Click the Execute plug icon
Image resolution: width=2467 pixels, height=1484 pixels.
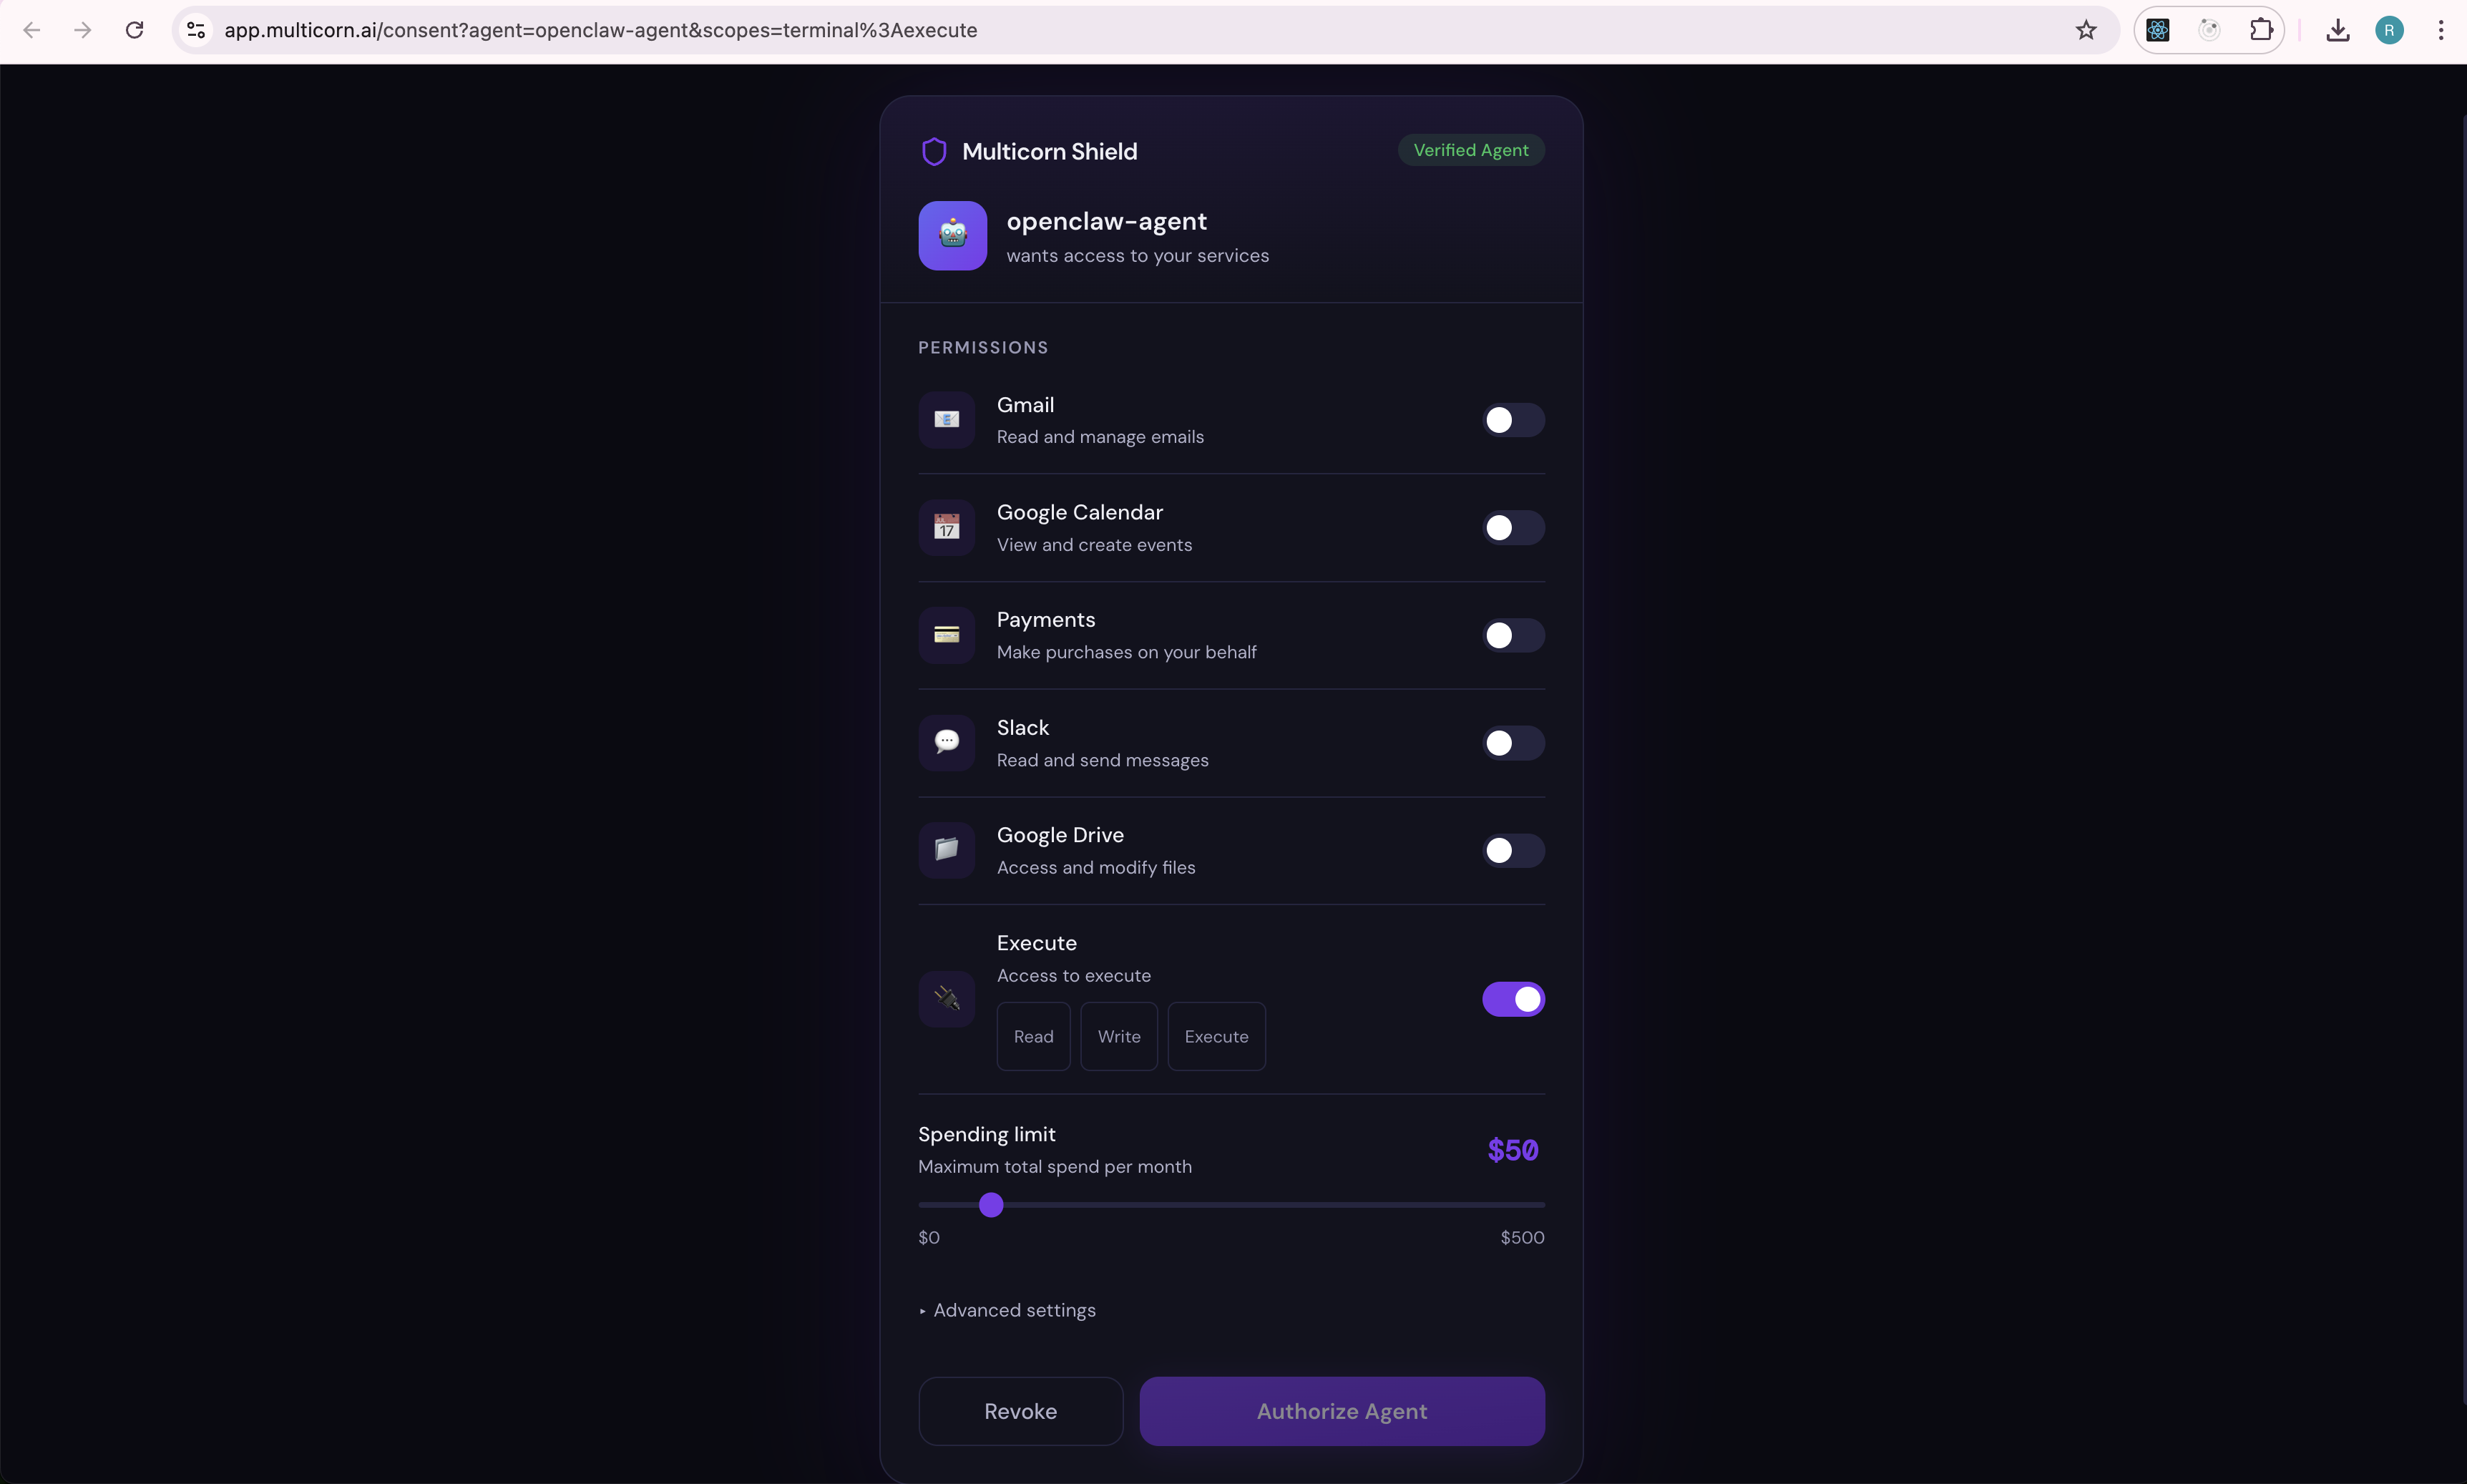[946, 998]
